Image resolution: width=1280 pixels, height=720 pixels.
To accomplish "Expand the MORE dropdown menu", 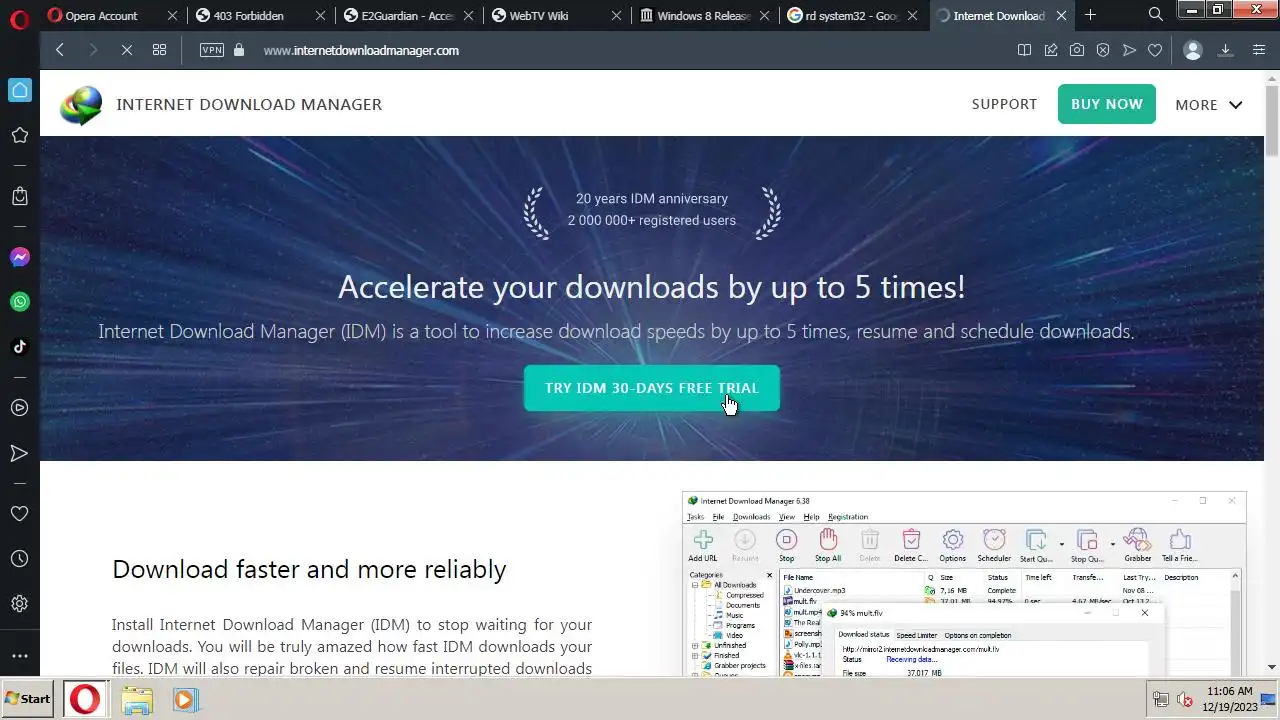I will 1209,104.
